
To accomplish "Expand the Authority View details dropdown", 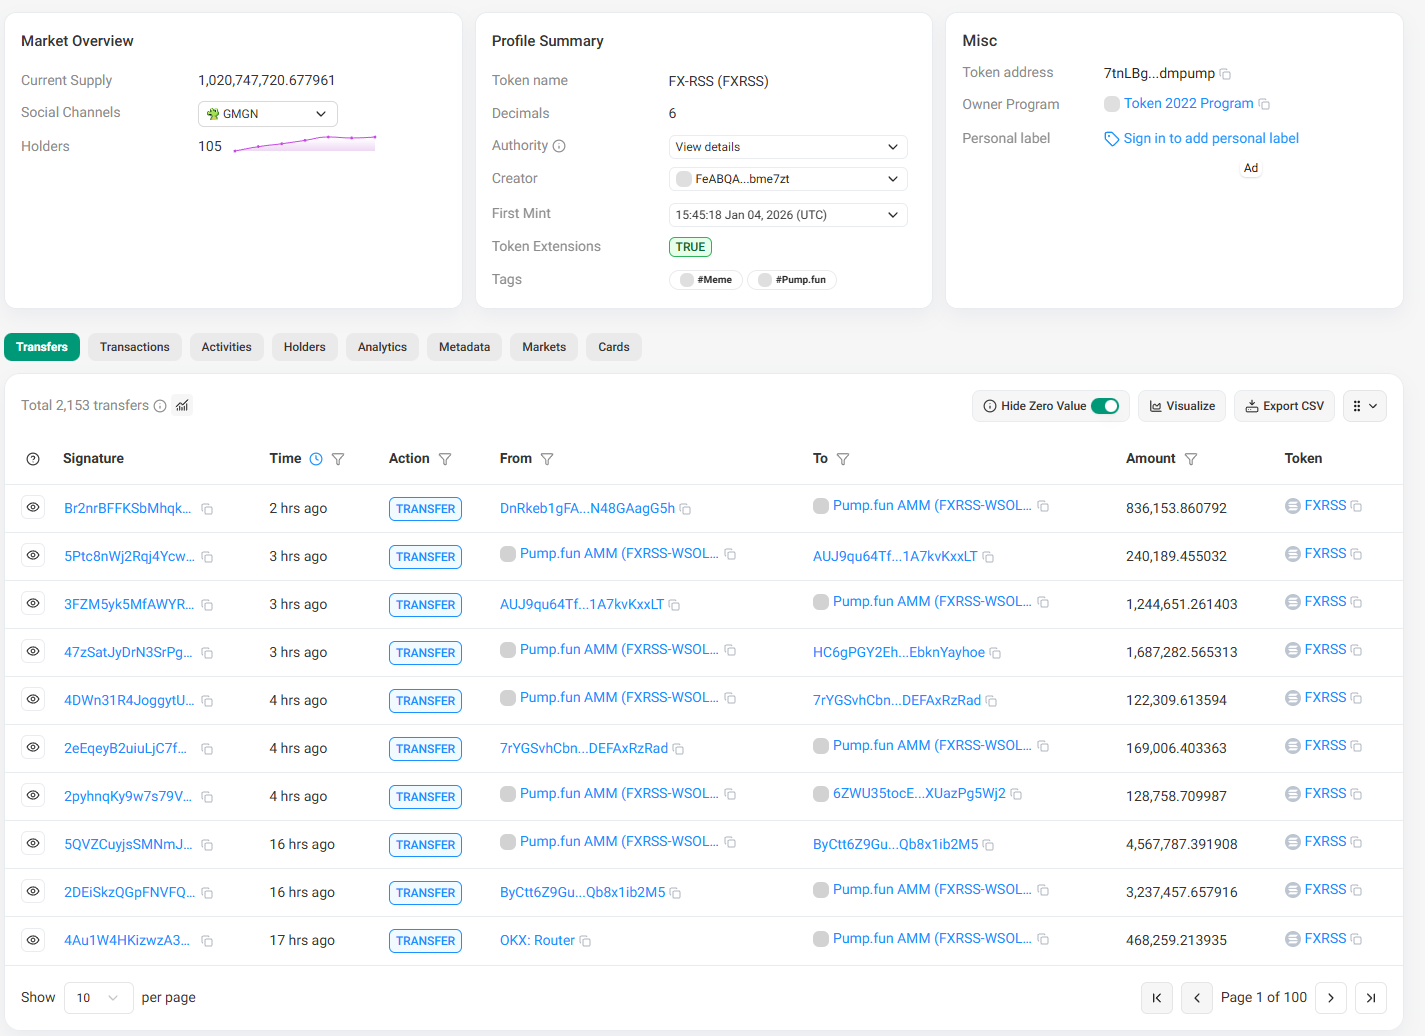I will (787, 147).
